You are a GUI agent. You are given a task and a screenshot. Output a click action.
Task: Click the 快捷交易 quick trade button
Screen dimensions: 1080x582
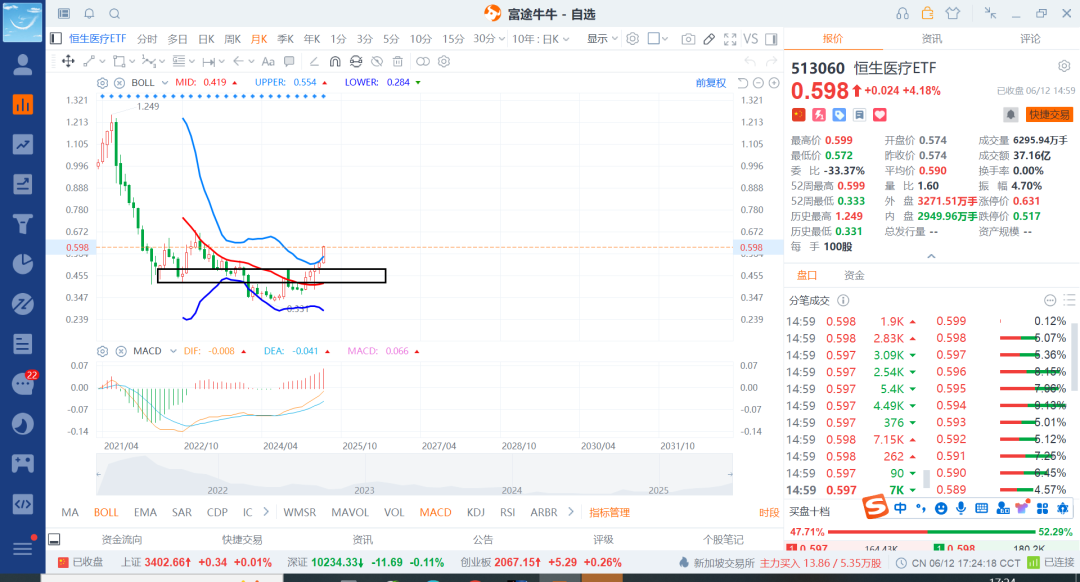pos(1050,114)
